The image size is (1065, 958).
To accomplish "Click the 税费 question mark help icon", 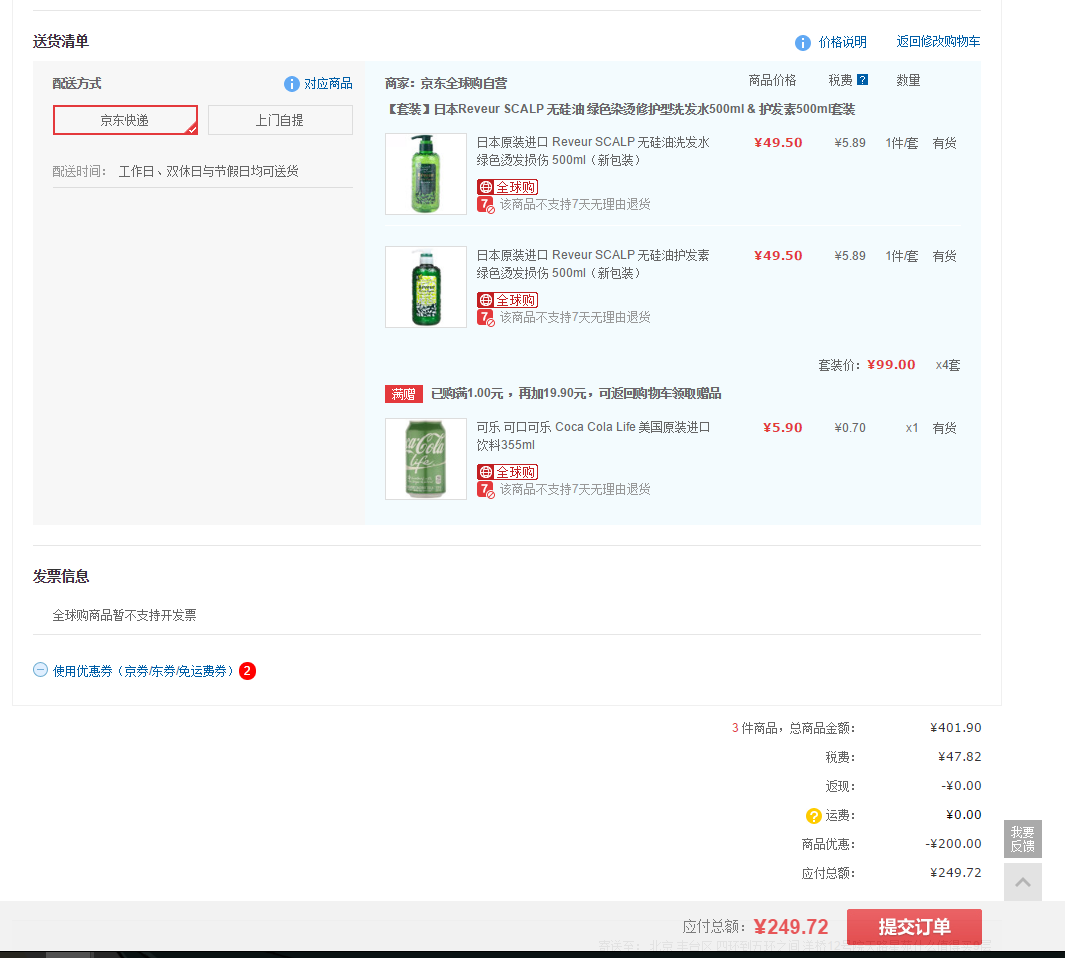I will [862, 79].
